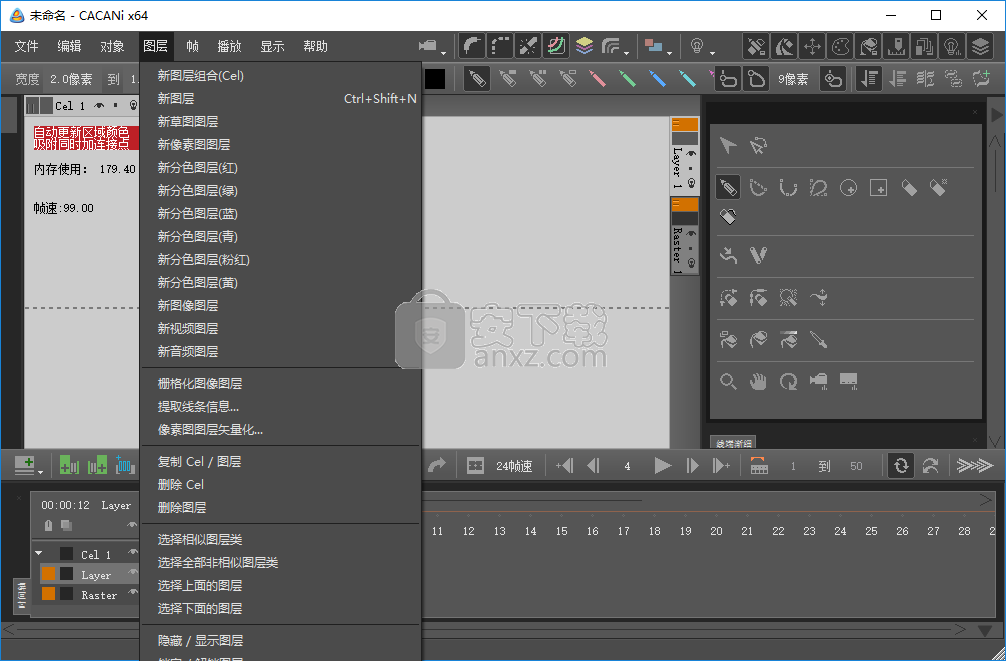Open the color palette icon in top toolbar

[x=840, y=46]
